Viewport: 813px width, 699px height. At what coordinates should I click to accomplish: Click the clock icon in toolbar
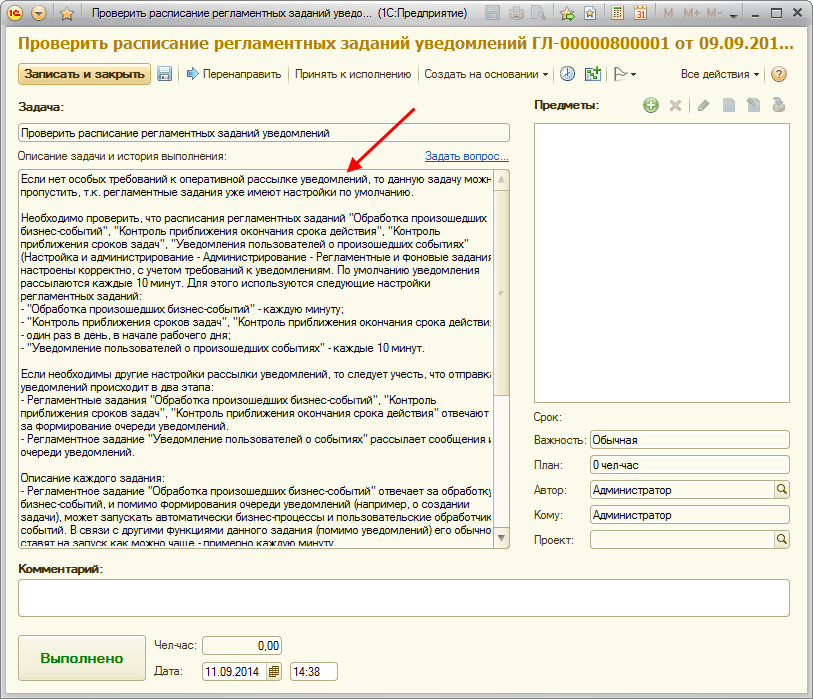coord(567,74)
